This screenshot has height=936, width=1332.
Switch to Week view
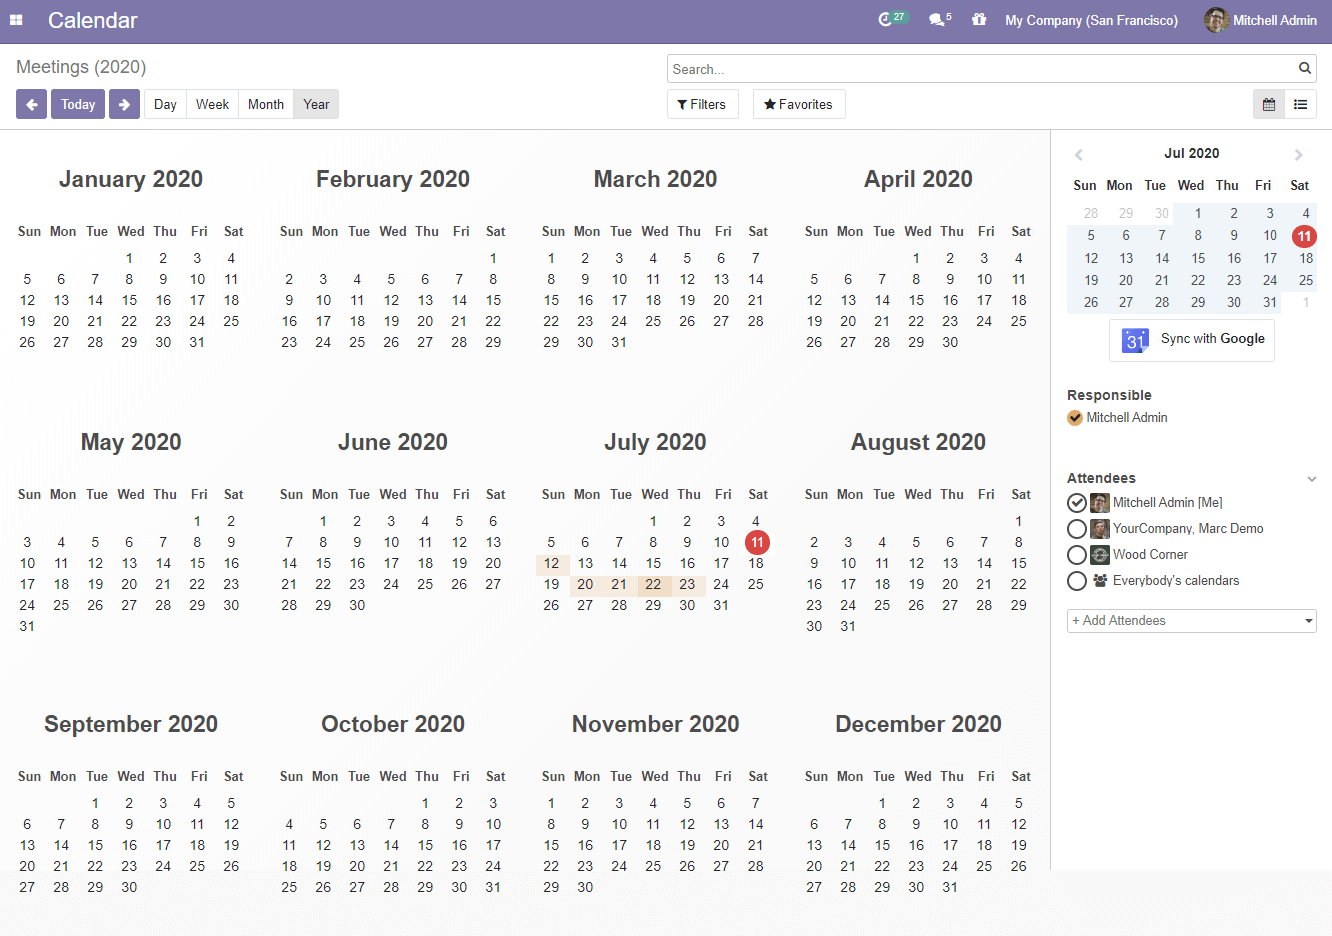212,104
